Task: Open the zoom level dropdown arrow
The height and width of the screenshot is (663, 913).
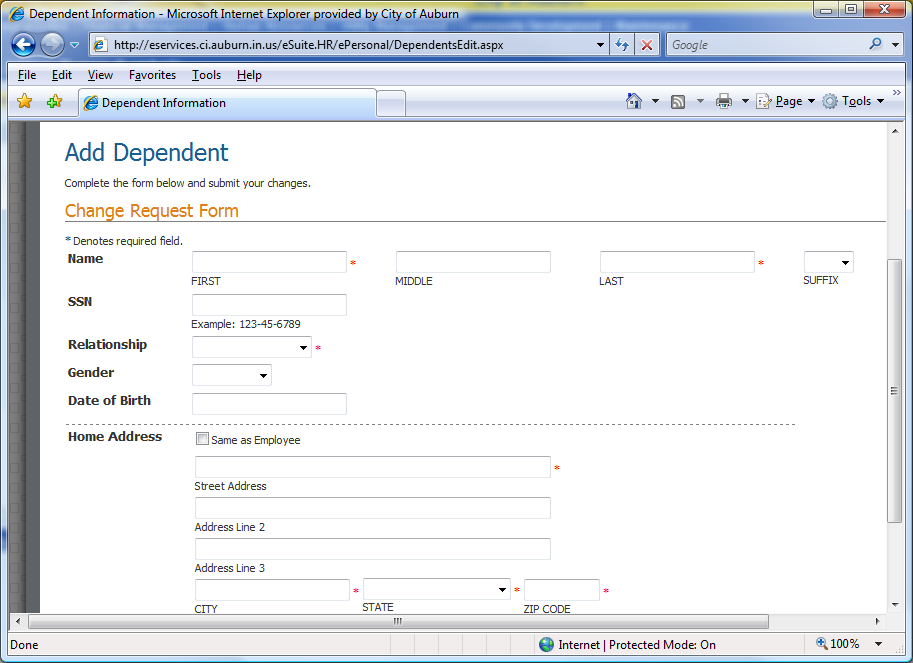Action: coord(878,644)
